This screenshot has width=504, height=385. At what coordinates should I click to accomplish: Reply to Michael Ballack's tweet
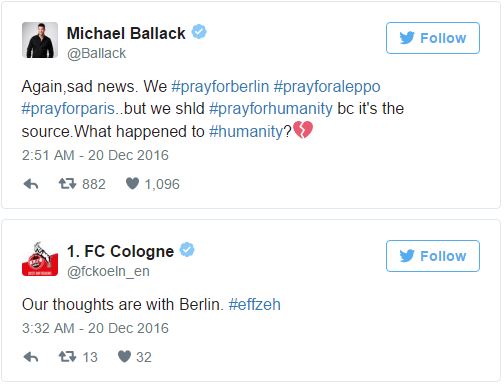(31, 184)
